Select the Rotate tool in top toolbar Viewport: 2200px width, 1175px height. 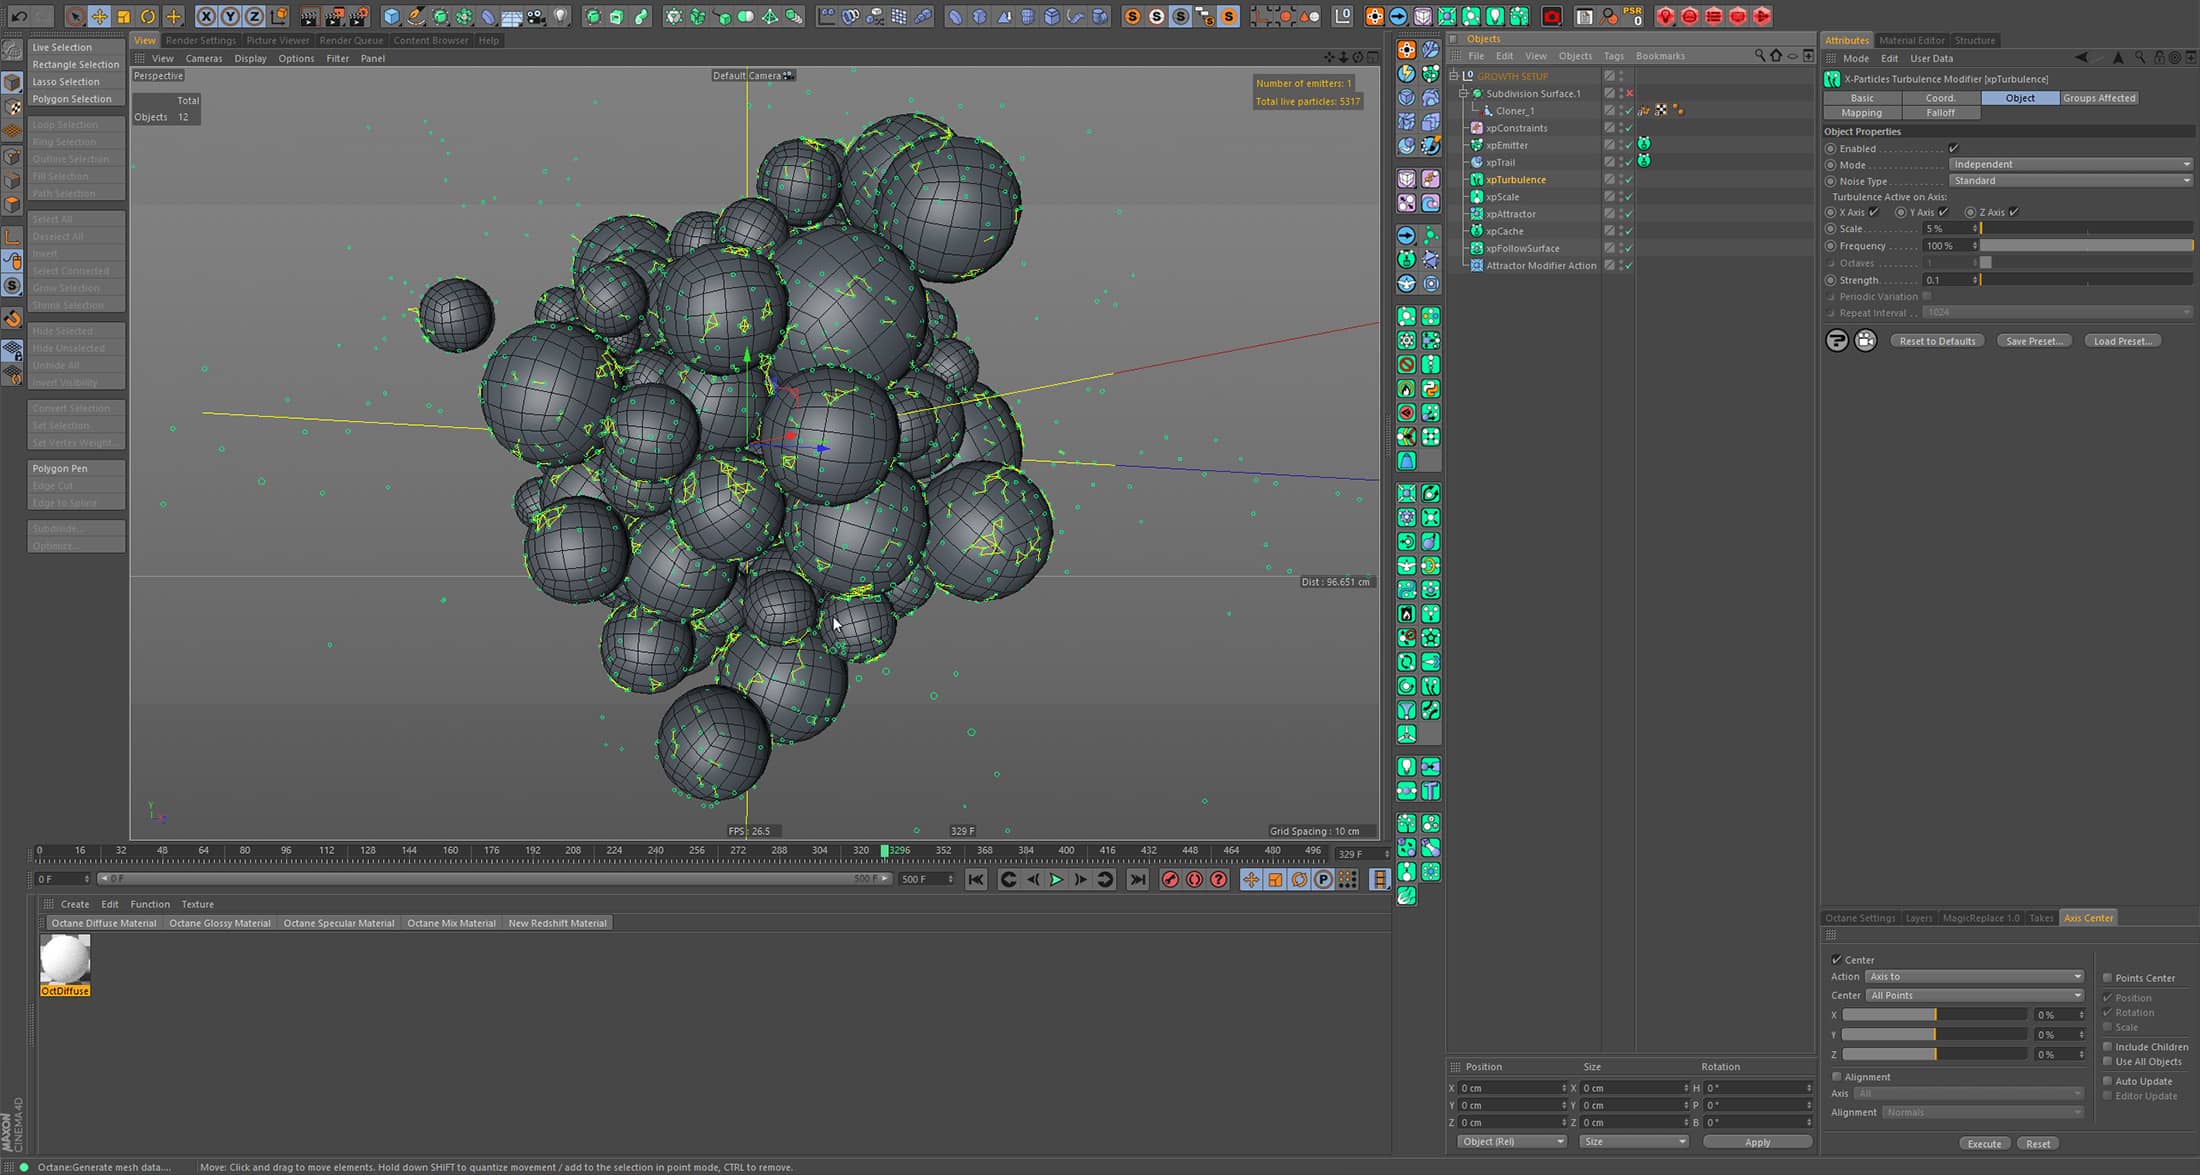(x=148, y=16)
